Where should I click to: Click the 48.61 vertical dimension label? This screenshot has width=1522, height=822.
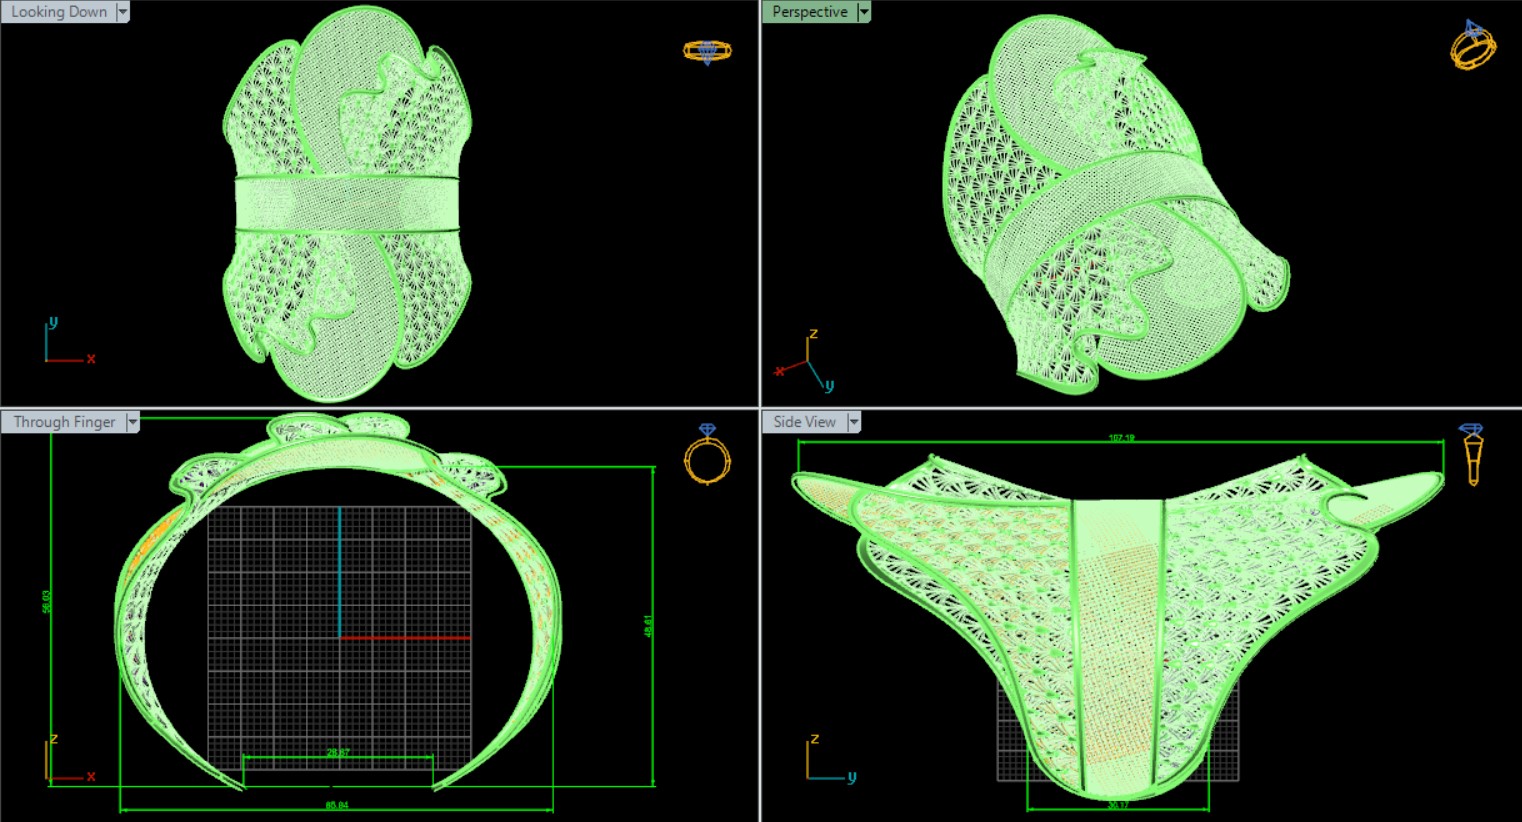(x=649, y=626)
